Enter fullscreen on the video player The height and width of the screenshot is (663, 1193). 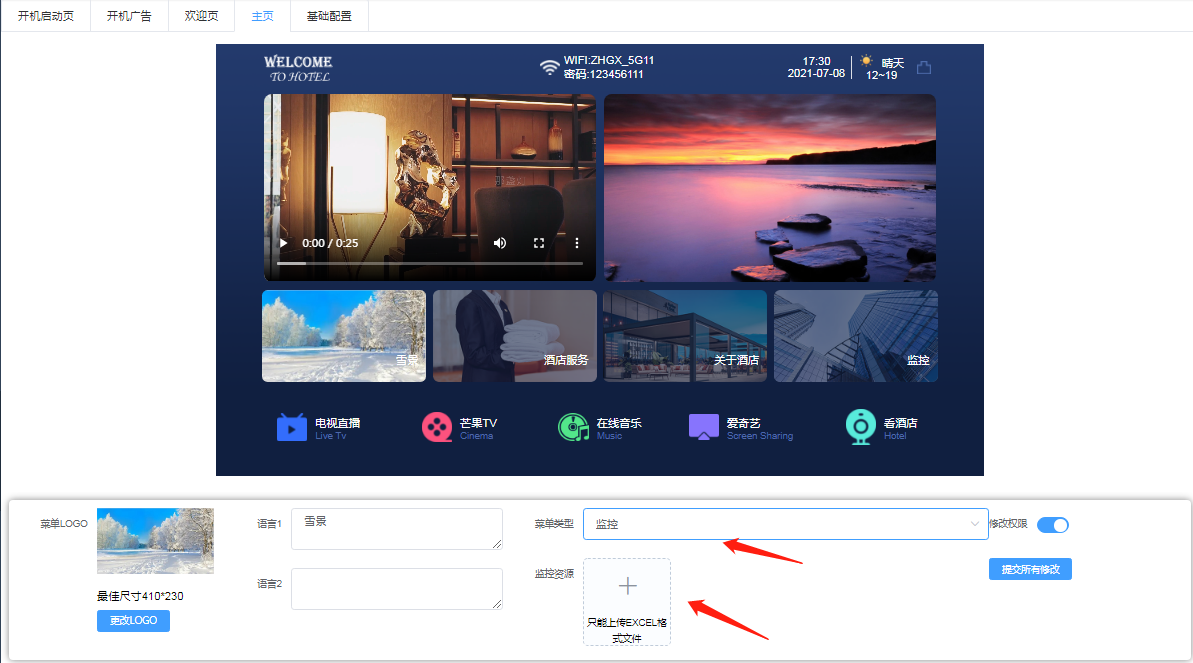coord(539,243)
